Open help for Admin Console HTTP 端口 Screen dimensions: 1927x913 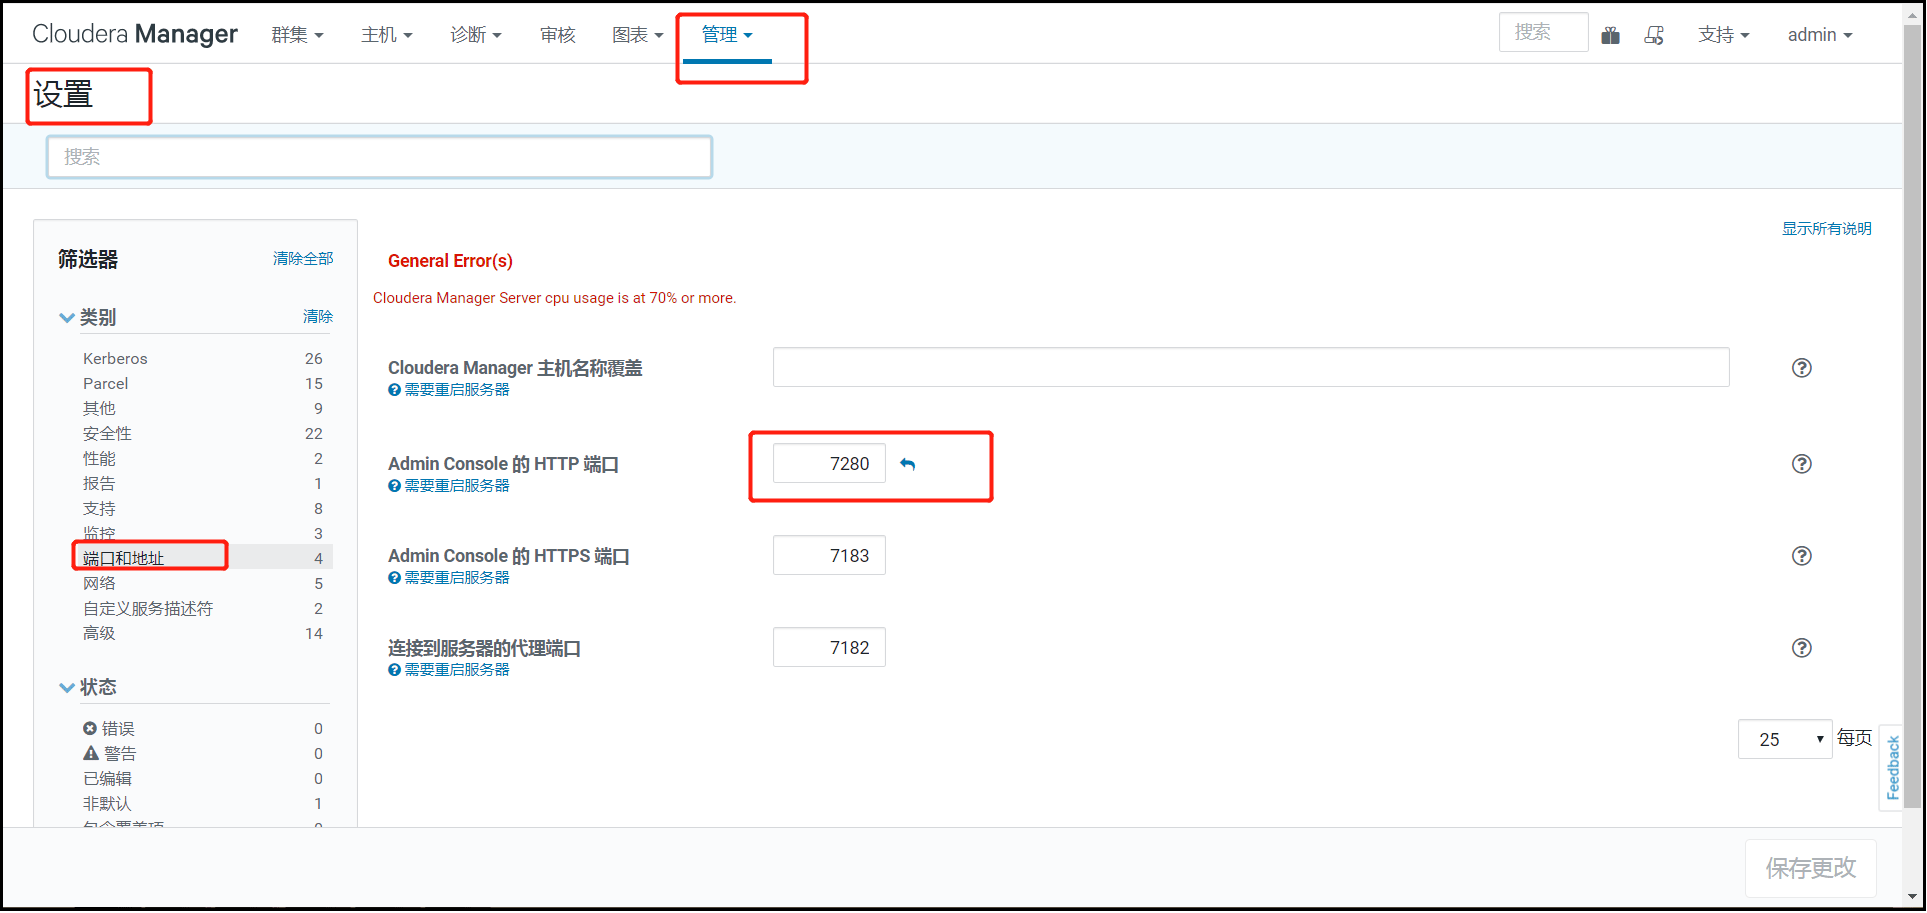tap(1801, 464)
